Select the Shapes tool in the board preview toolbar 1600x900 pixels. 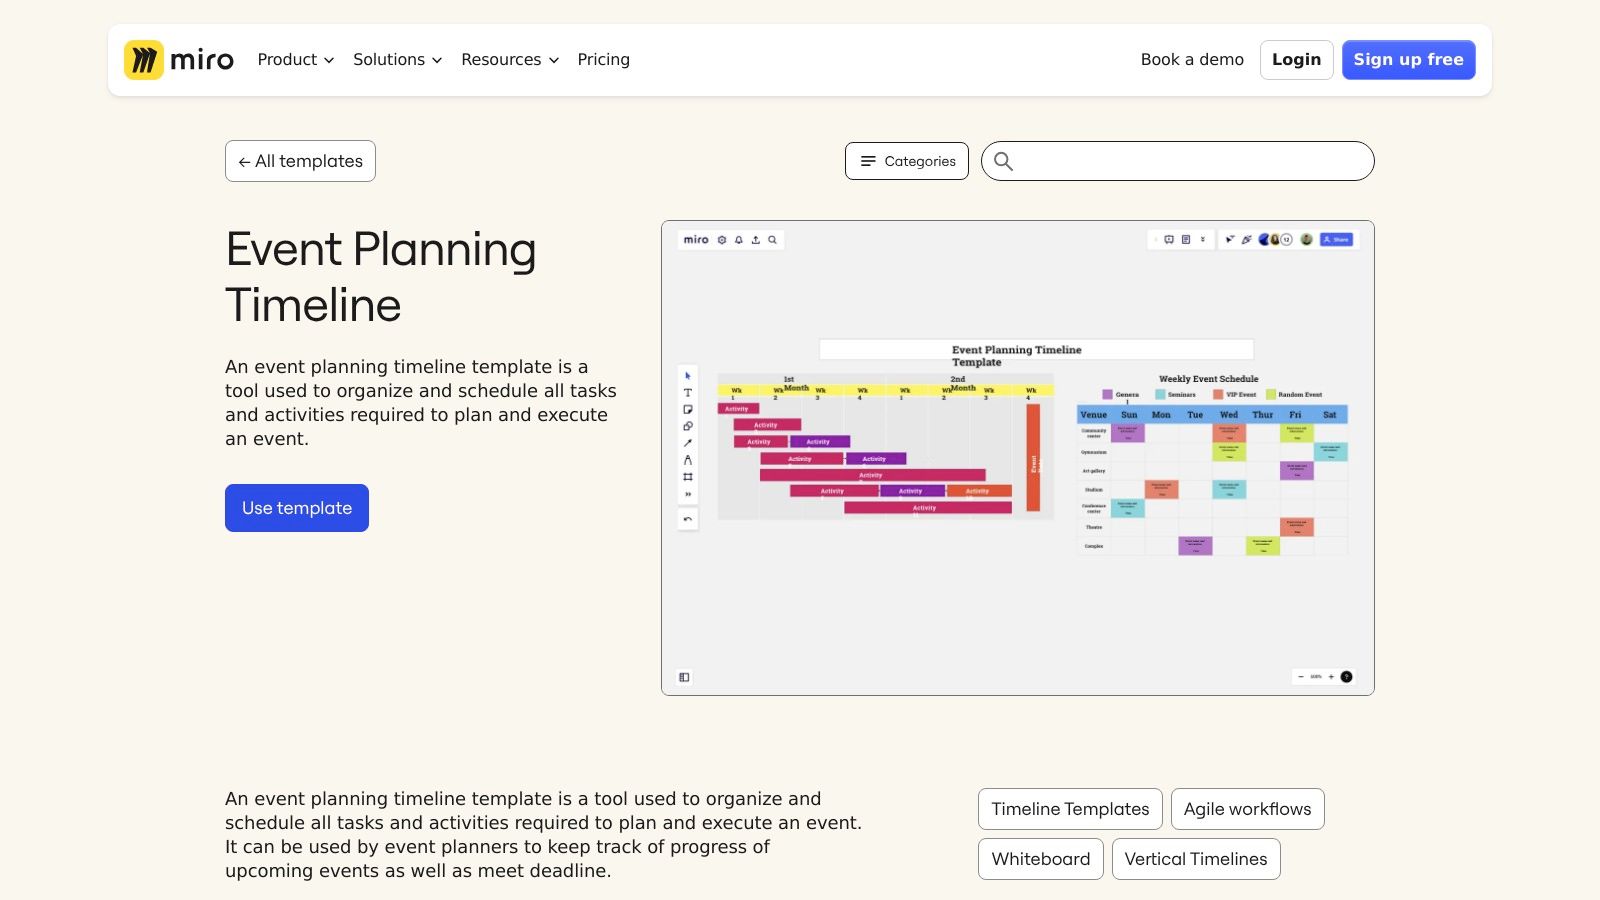tap(687, 426)
